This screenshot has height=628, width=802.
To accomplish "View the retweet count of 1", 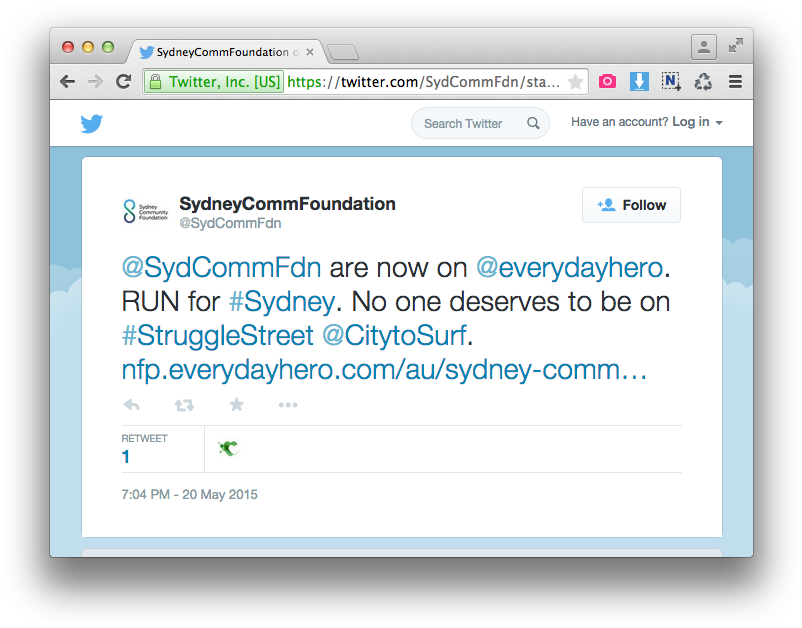I will [x=125, y=457].
